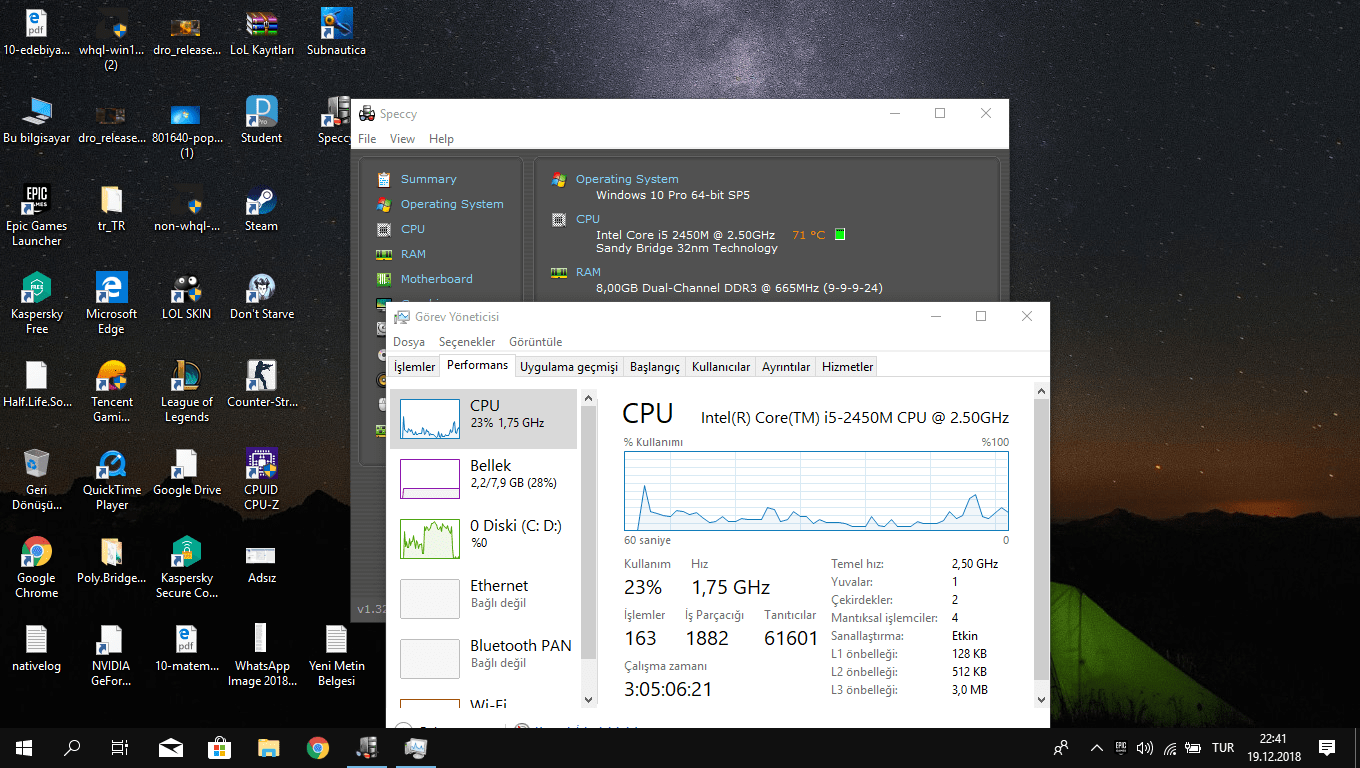
Task: Switch to the Ayrıntılar tab
Action: click(786, 367)
